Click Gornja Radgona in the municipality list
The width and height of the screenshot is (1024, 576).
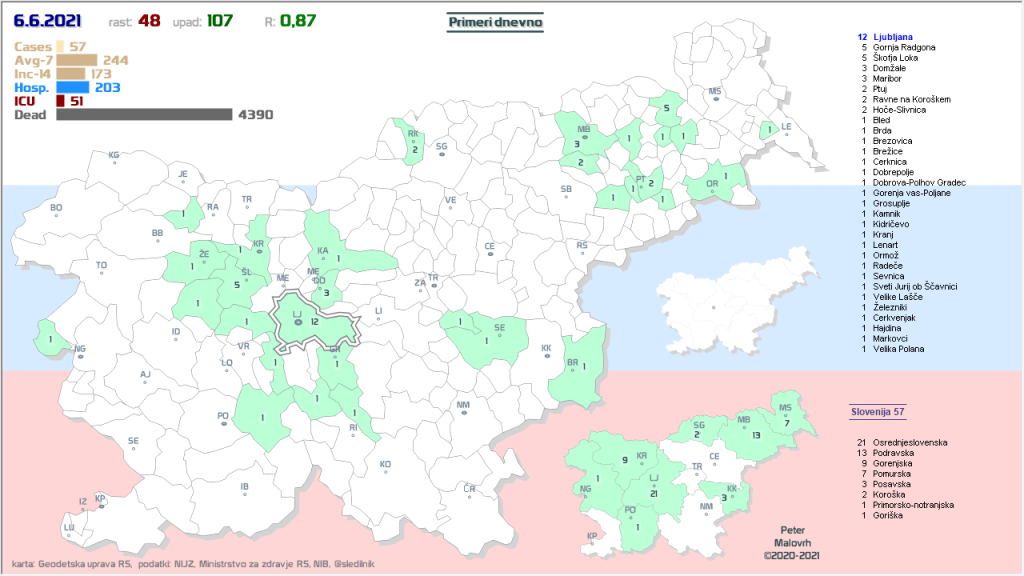coord(904,47)
